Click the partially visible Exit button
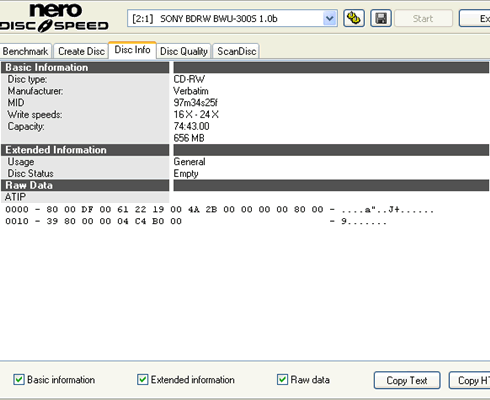Viewport: 490px width, 400px height. point(475,18)
